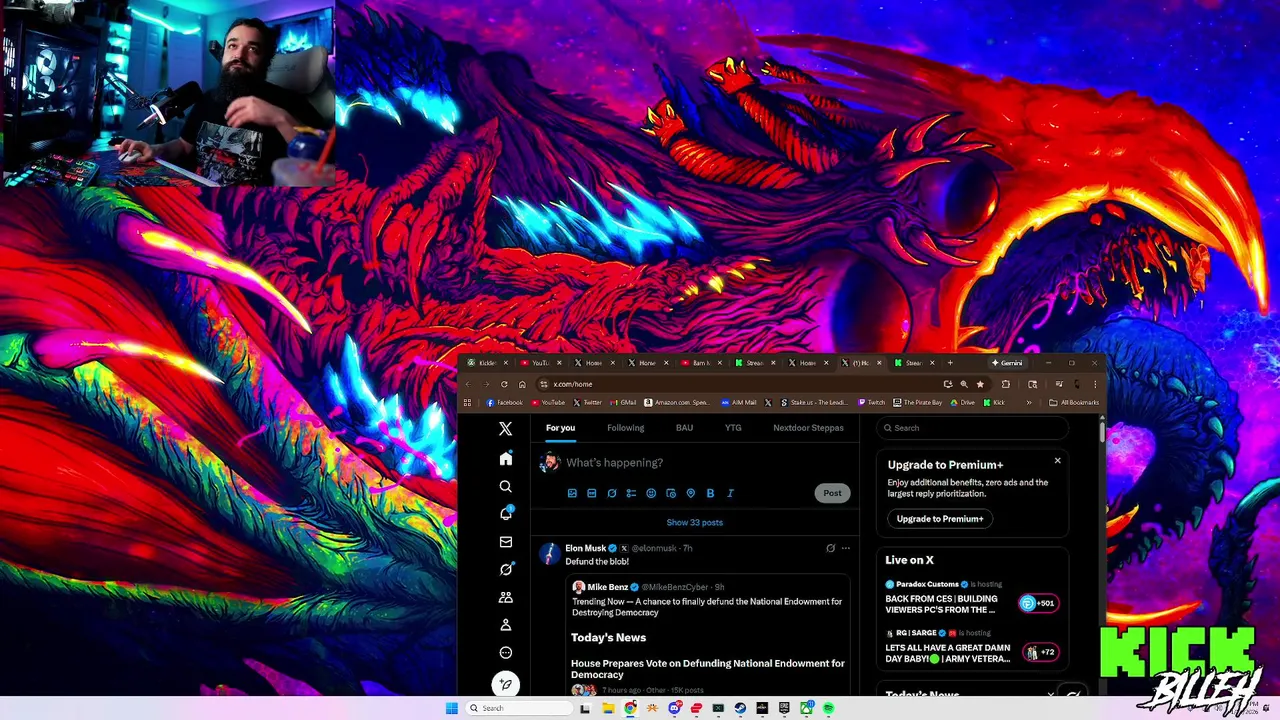Open Nextdoor Steppas tab
The height and width of the screenshot is (720, 1280).
tap(808, 428)
